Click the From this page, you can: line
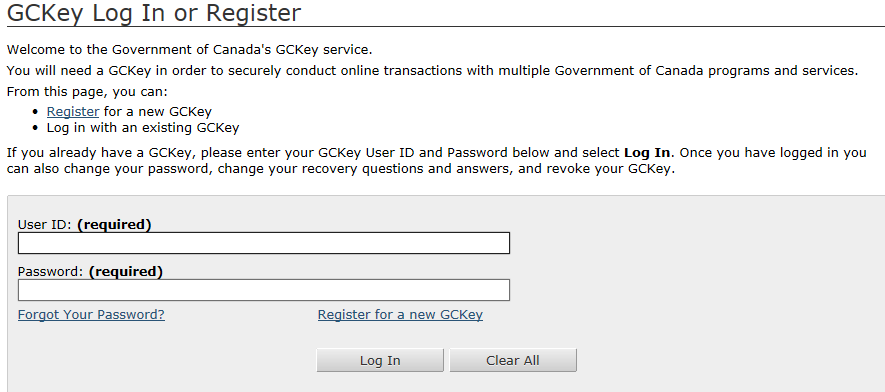 pos(87,91)
